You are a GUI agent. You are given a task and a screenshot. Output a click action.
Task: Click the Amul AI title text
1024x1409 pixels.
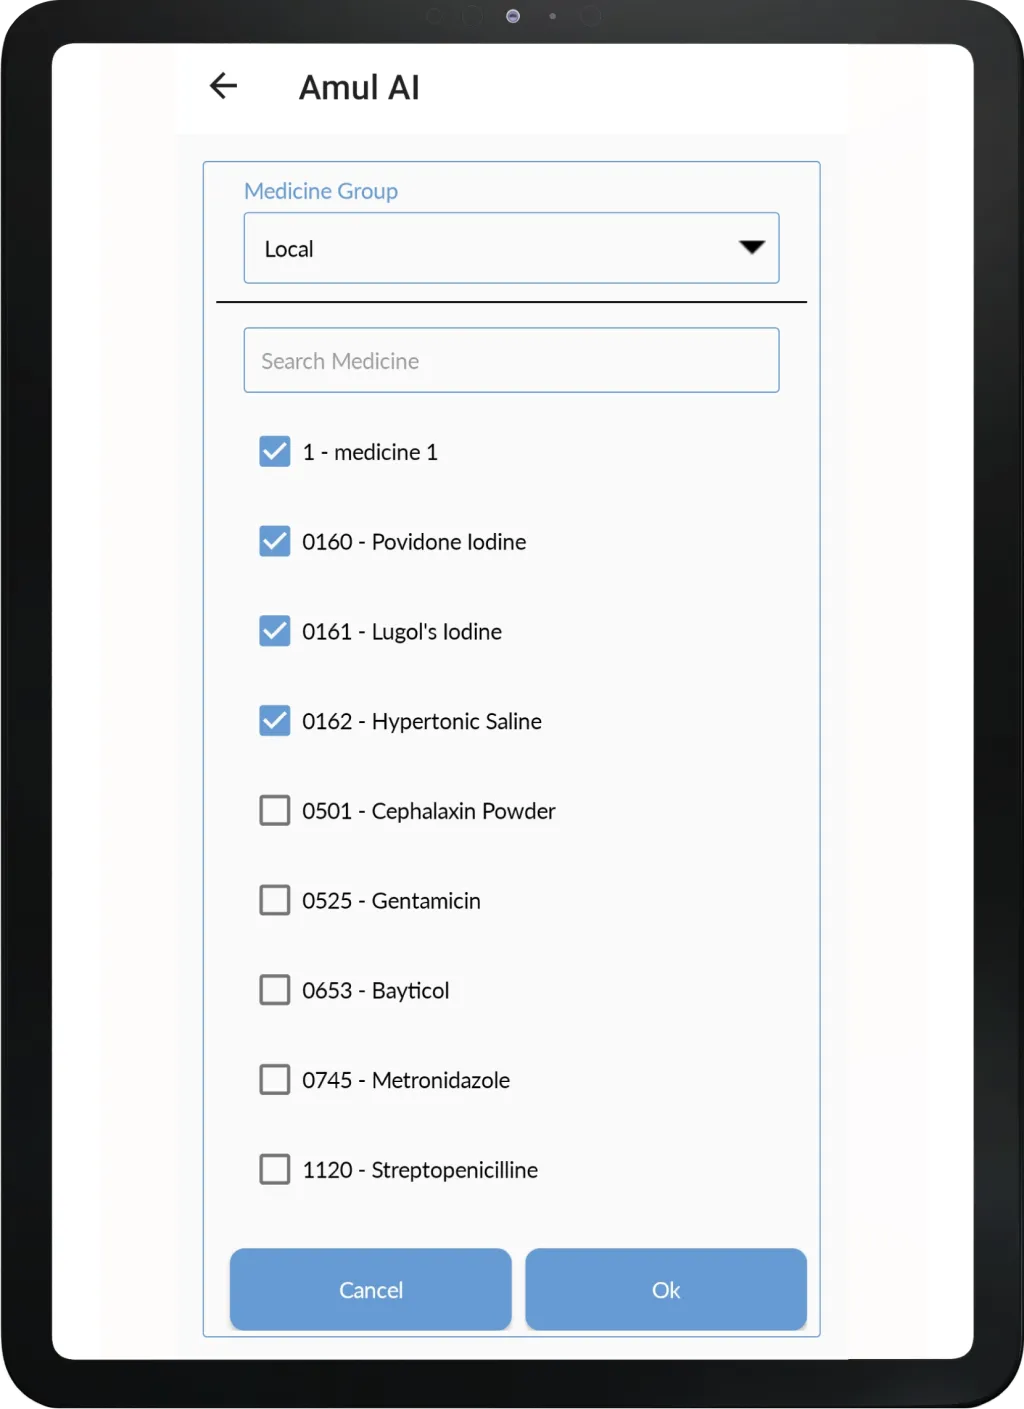coord(359,88)
